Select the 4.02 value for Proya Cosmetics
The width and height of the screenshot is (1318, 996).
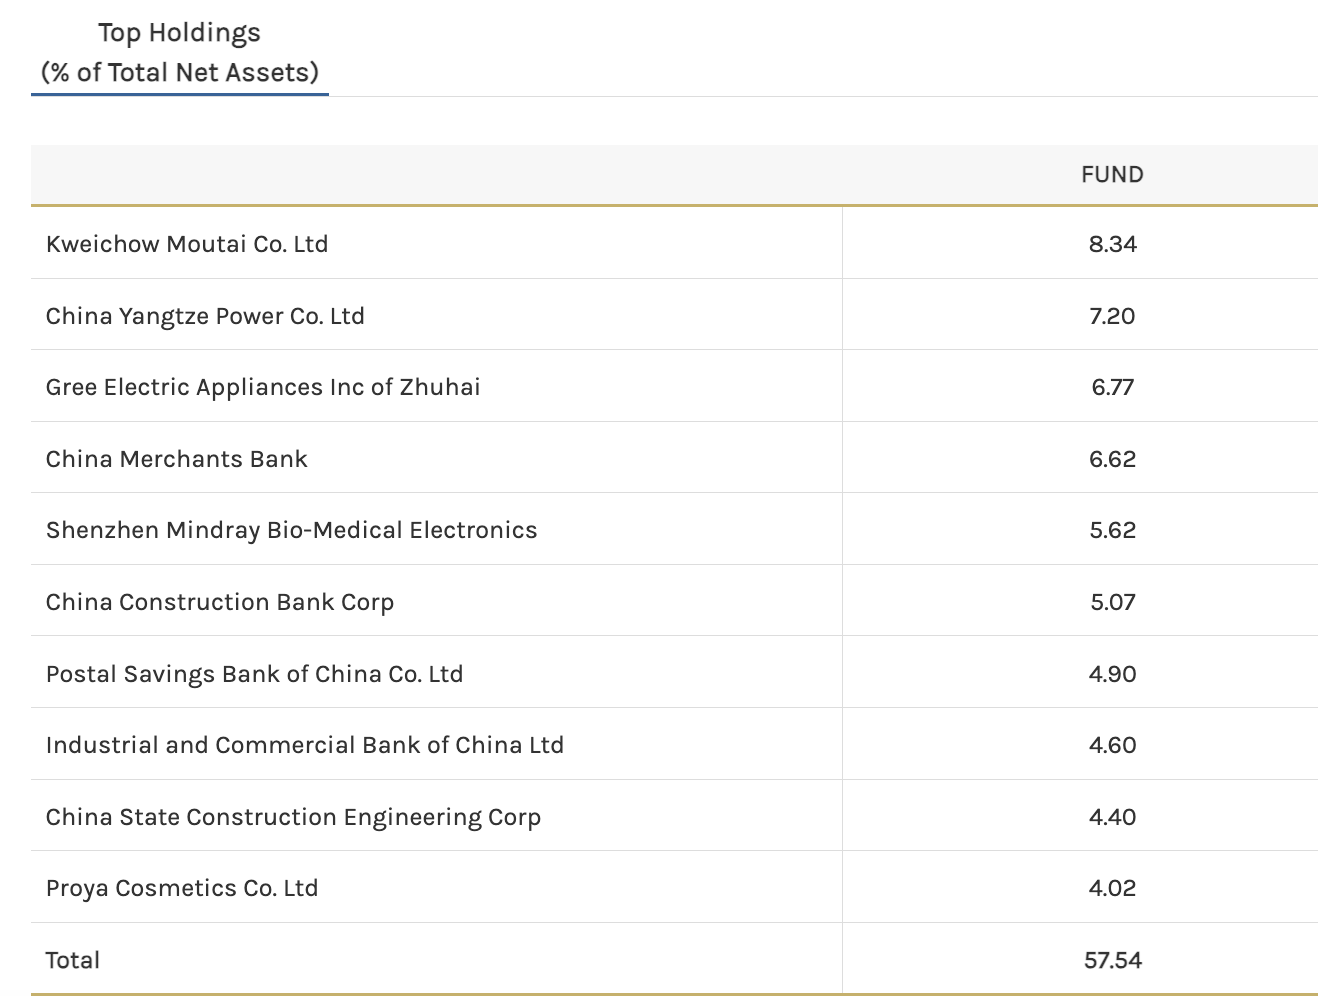1113,888
